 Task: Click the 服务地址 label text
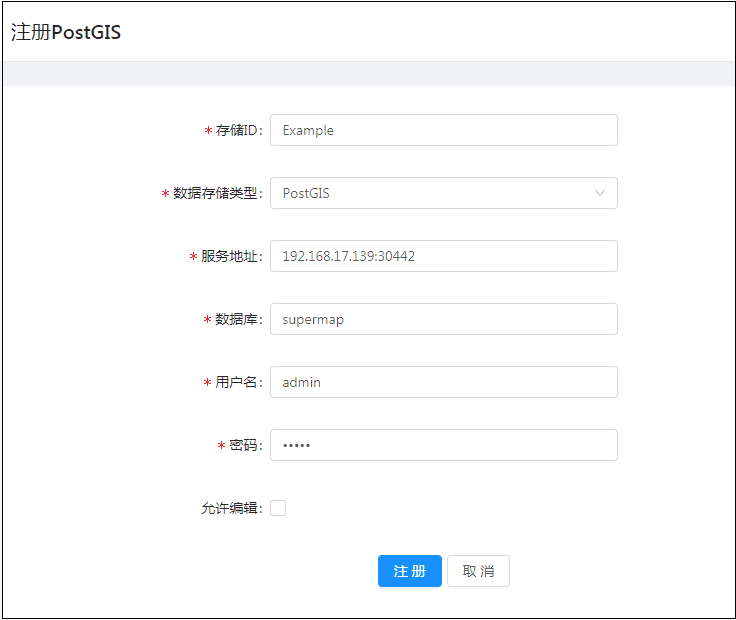[230, 257]
